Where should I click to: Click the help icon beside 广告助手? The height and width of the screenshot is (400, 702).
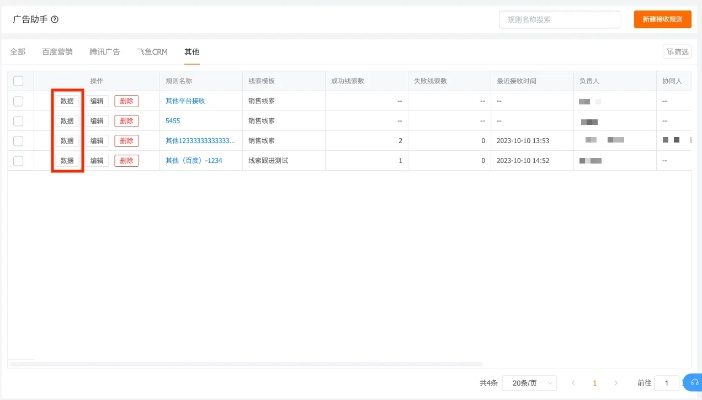coord(55,19)
